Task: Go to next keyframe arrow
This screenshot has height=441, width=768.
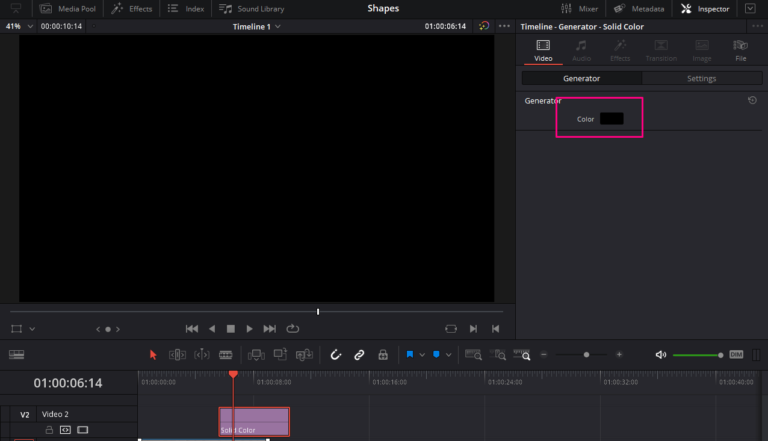Action: 118,329
